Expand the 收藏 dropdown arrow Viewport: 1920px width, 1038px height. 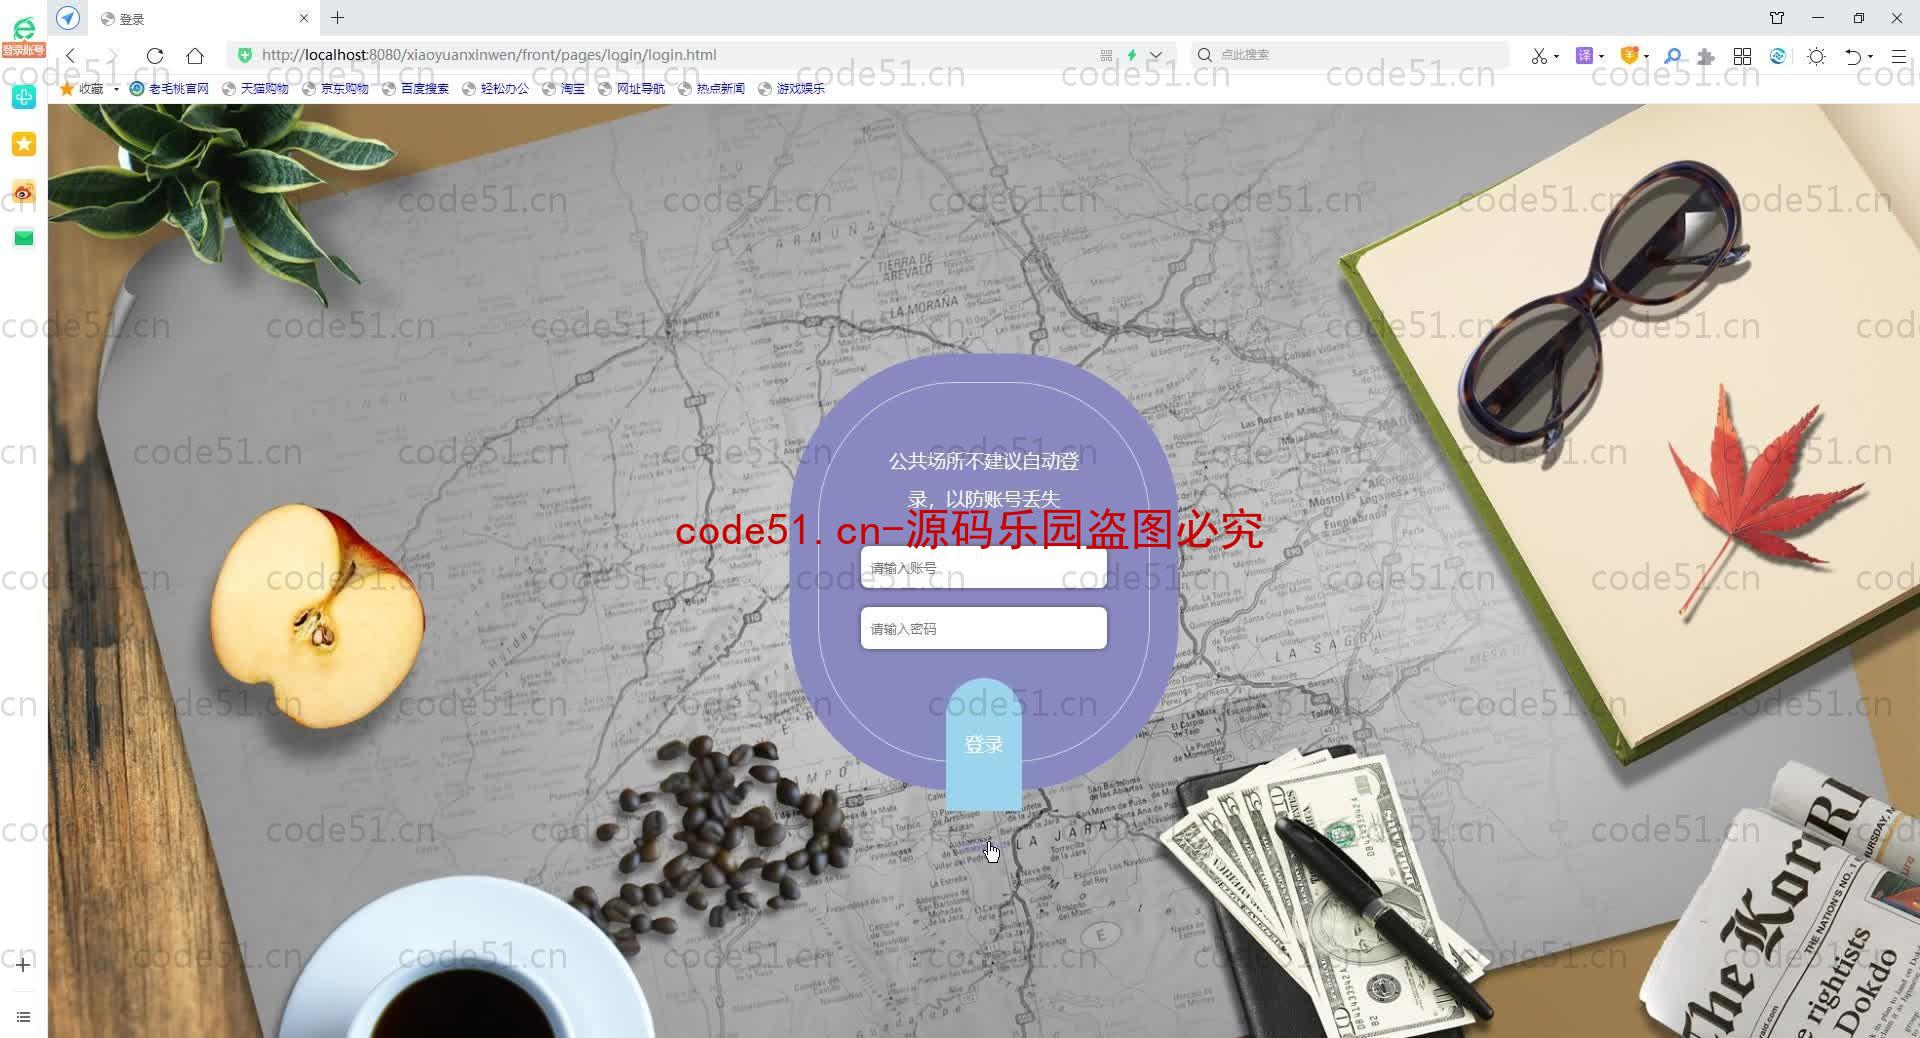click(x=116, y=89)
